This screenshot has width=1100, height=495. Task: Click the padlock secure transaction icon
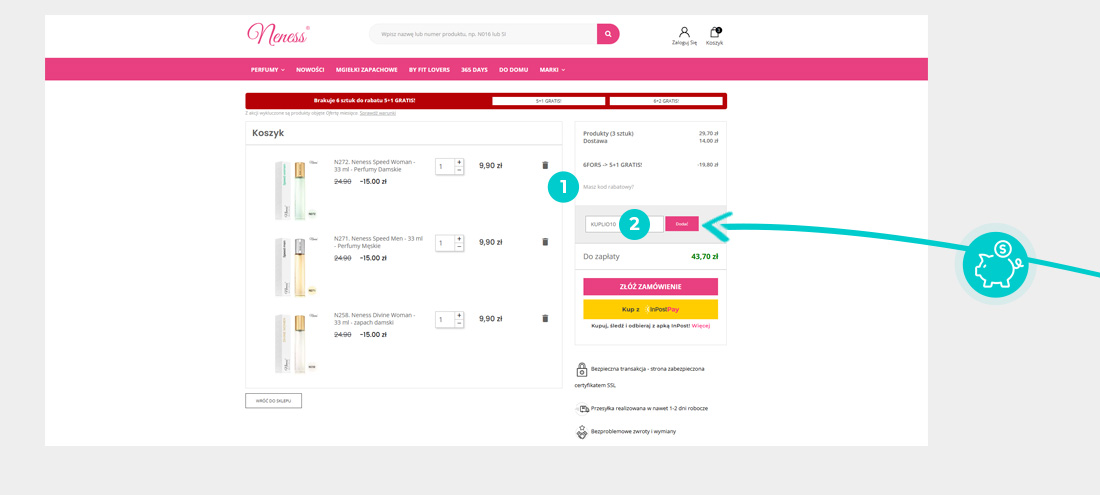tap(582, 369)
